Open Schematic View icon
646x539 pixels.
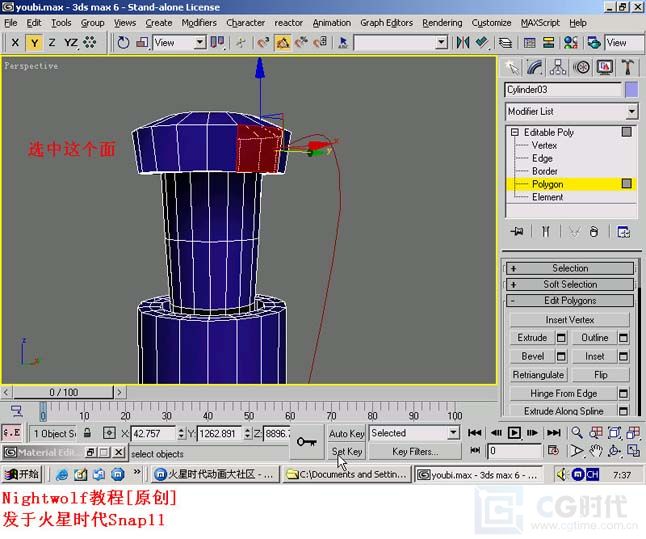(548, 42)
